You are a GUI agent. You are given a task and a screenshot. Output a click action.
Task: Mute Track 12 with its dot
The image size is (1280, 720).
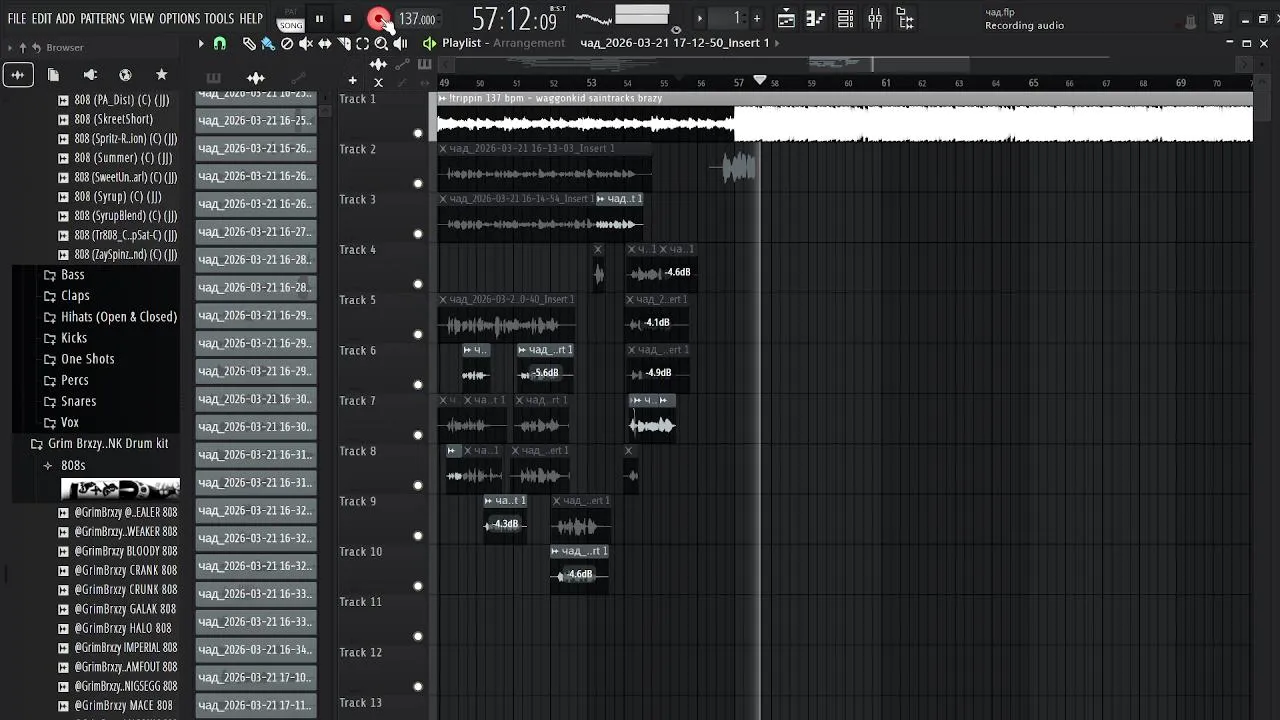coord(418,686)
